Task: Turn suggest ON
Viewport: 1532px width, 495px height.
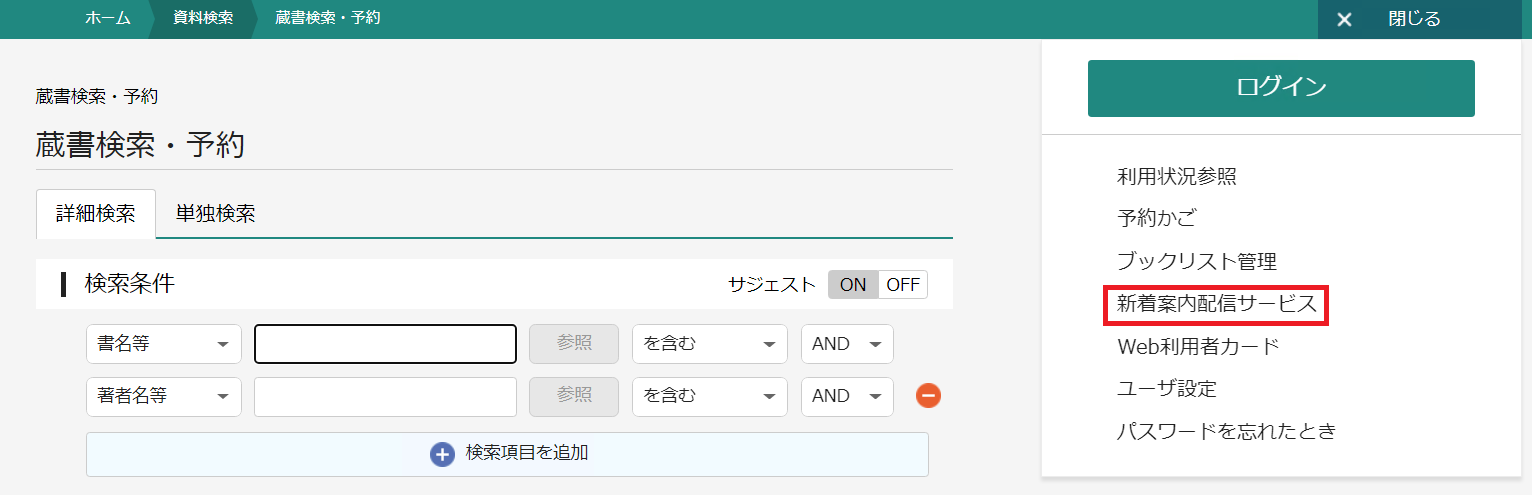Action: tap(853, 284)
